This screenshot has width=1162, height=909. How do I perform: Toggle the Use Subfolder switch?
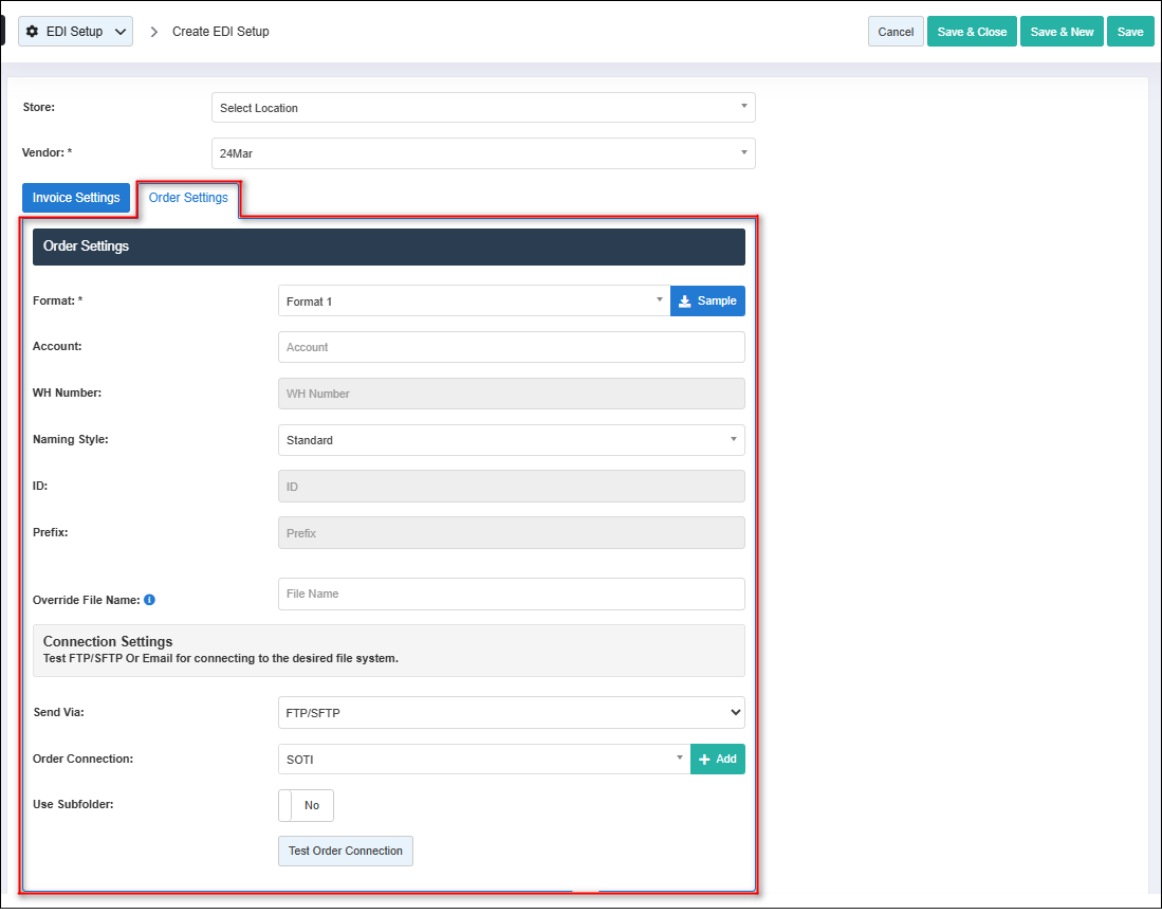point(305,805)
